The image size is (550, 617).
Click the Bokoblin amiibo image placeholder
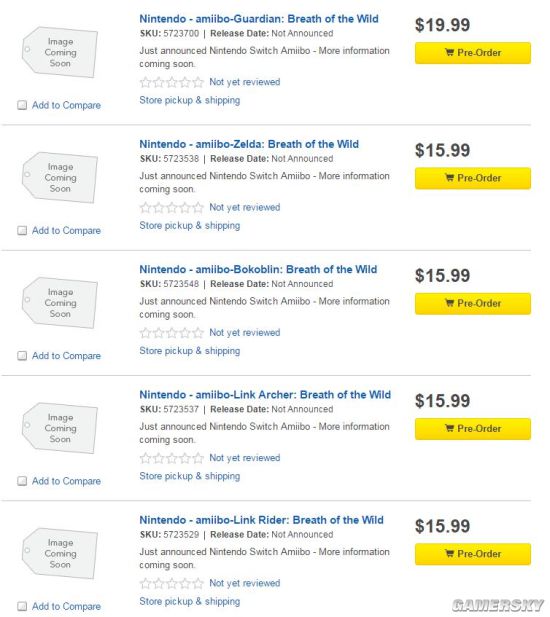point(60,303)
